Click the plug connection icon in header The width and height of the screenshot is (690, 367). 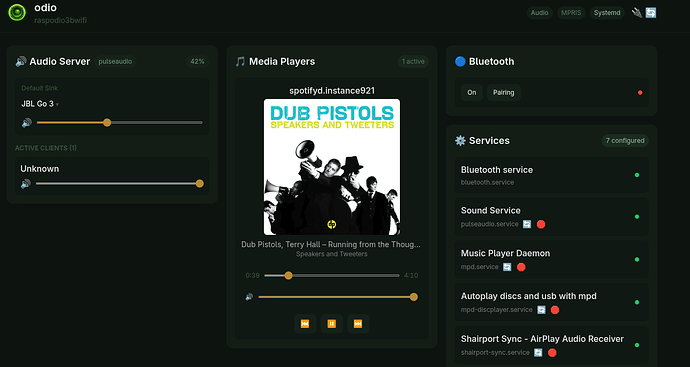tap(637, 13)
